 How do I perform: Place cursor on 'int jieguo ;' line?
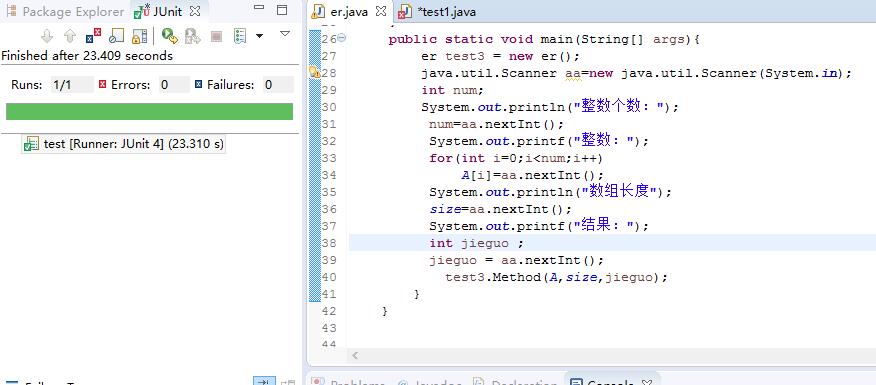point(477,243)
